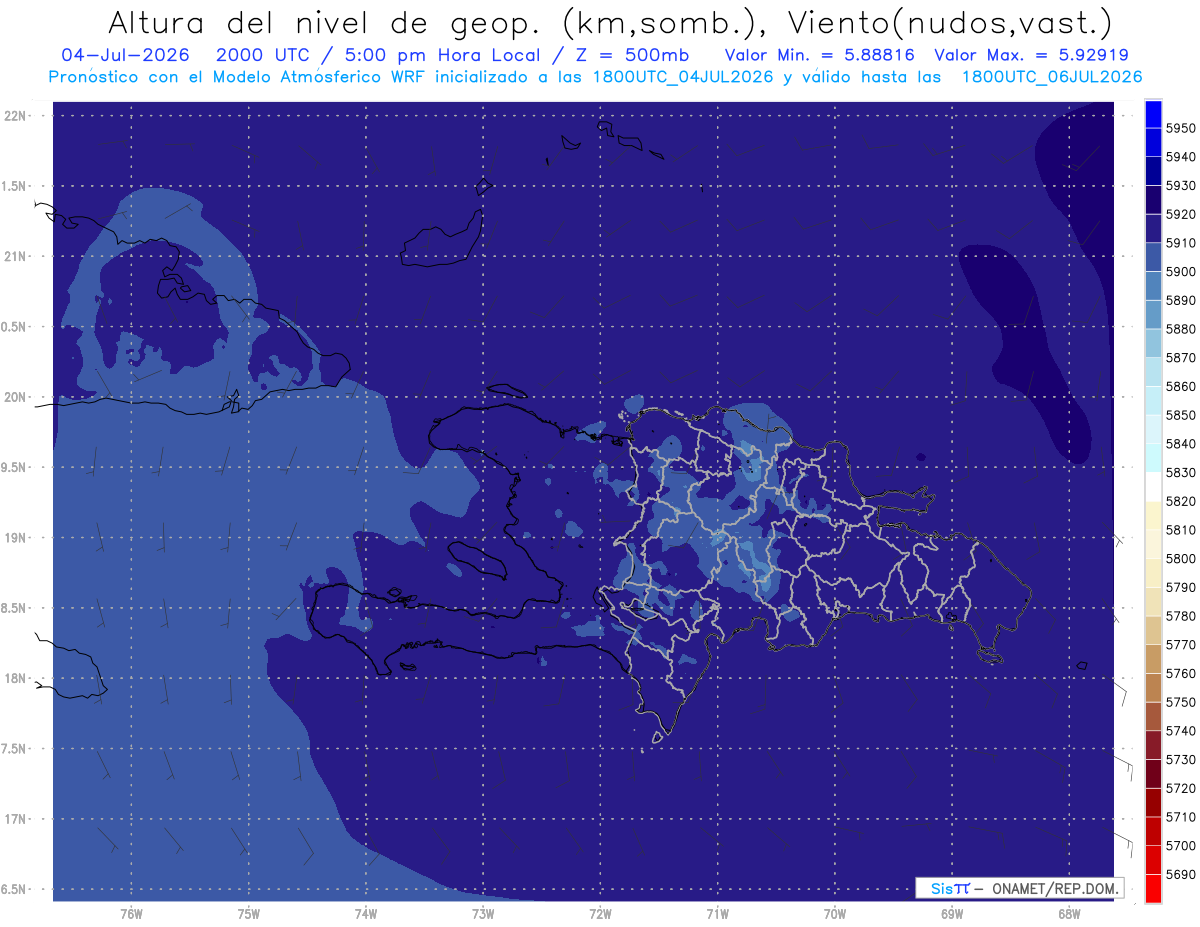Click the 20N latitude label
Viewport: 1200px width, 927px height.
pos(14,397)
